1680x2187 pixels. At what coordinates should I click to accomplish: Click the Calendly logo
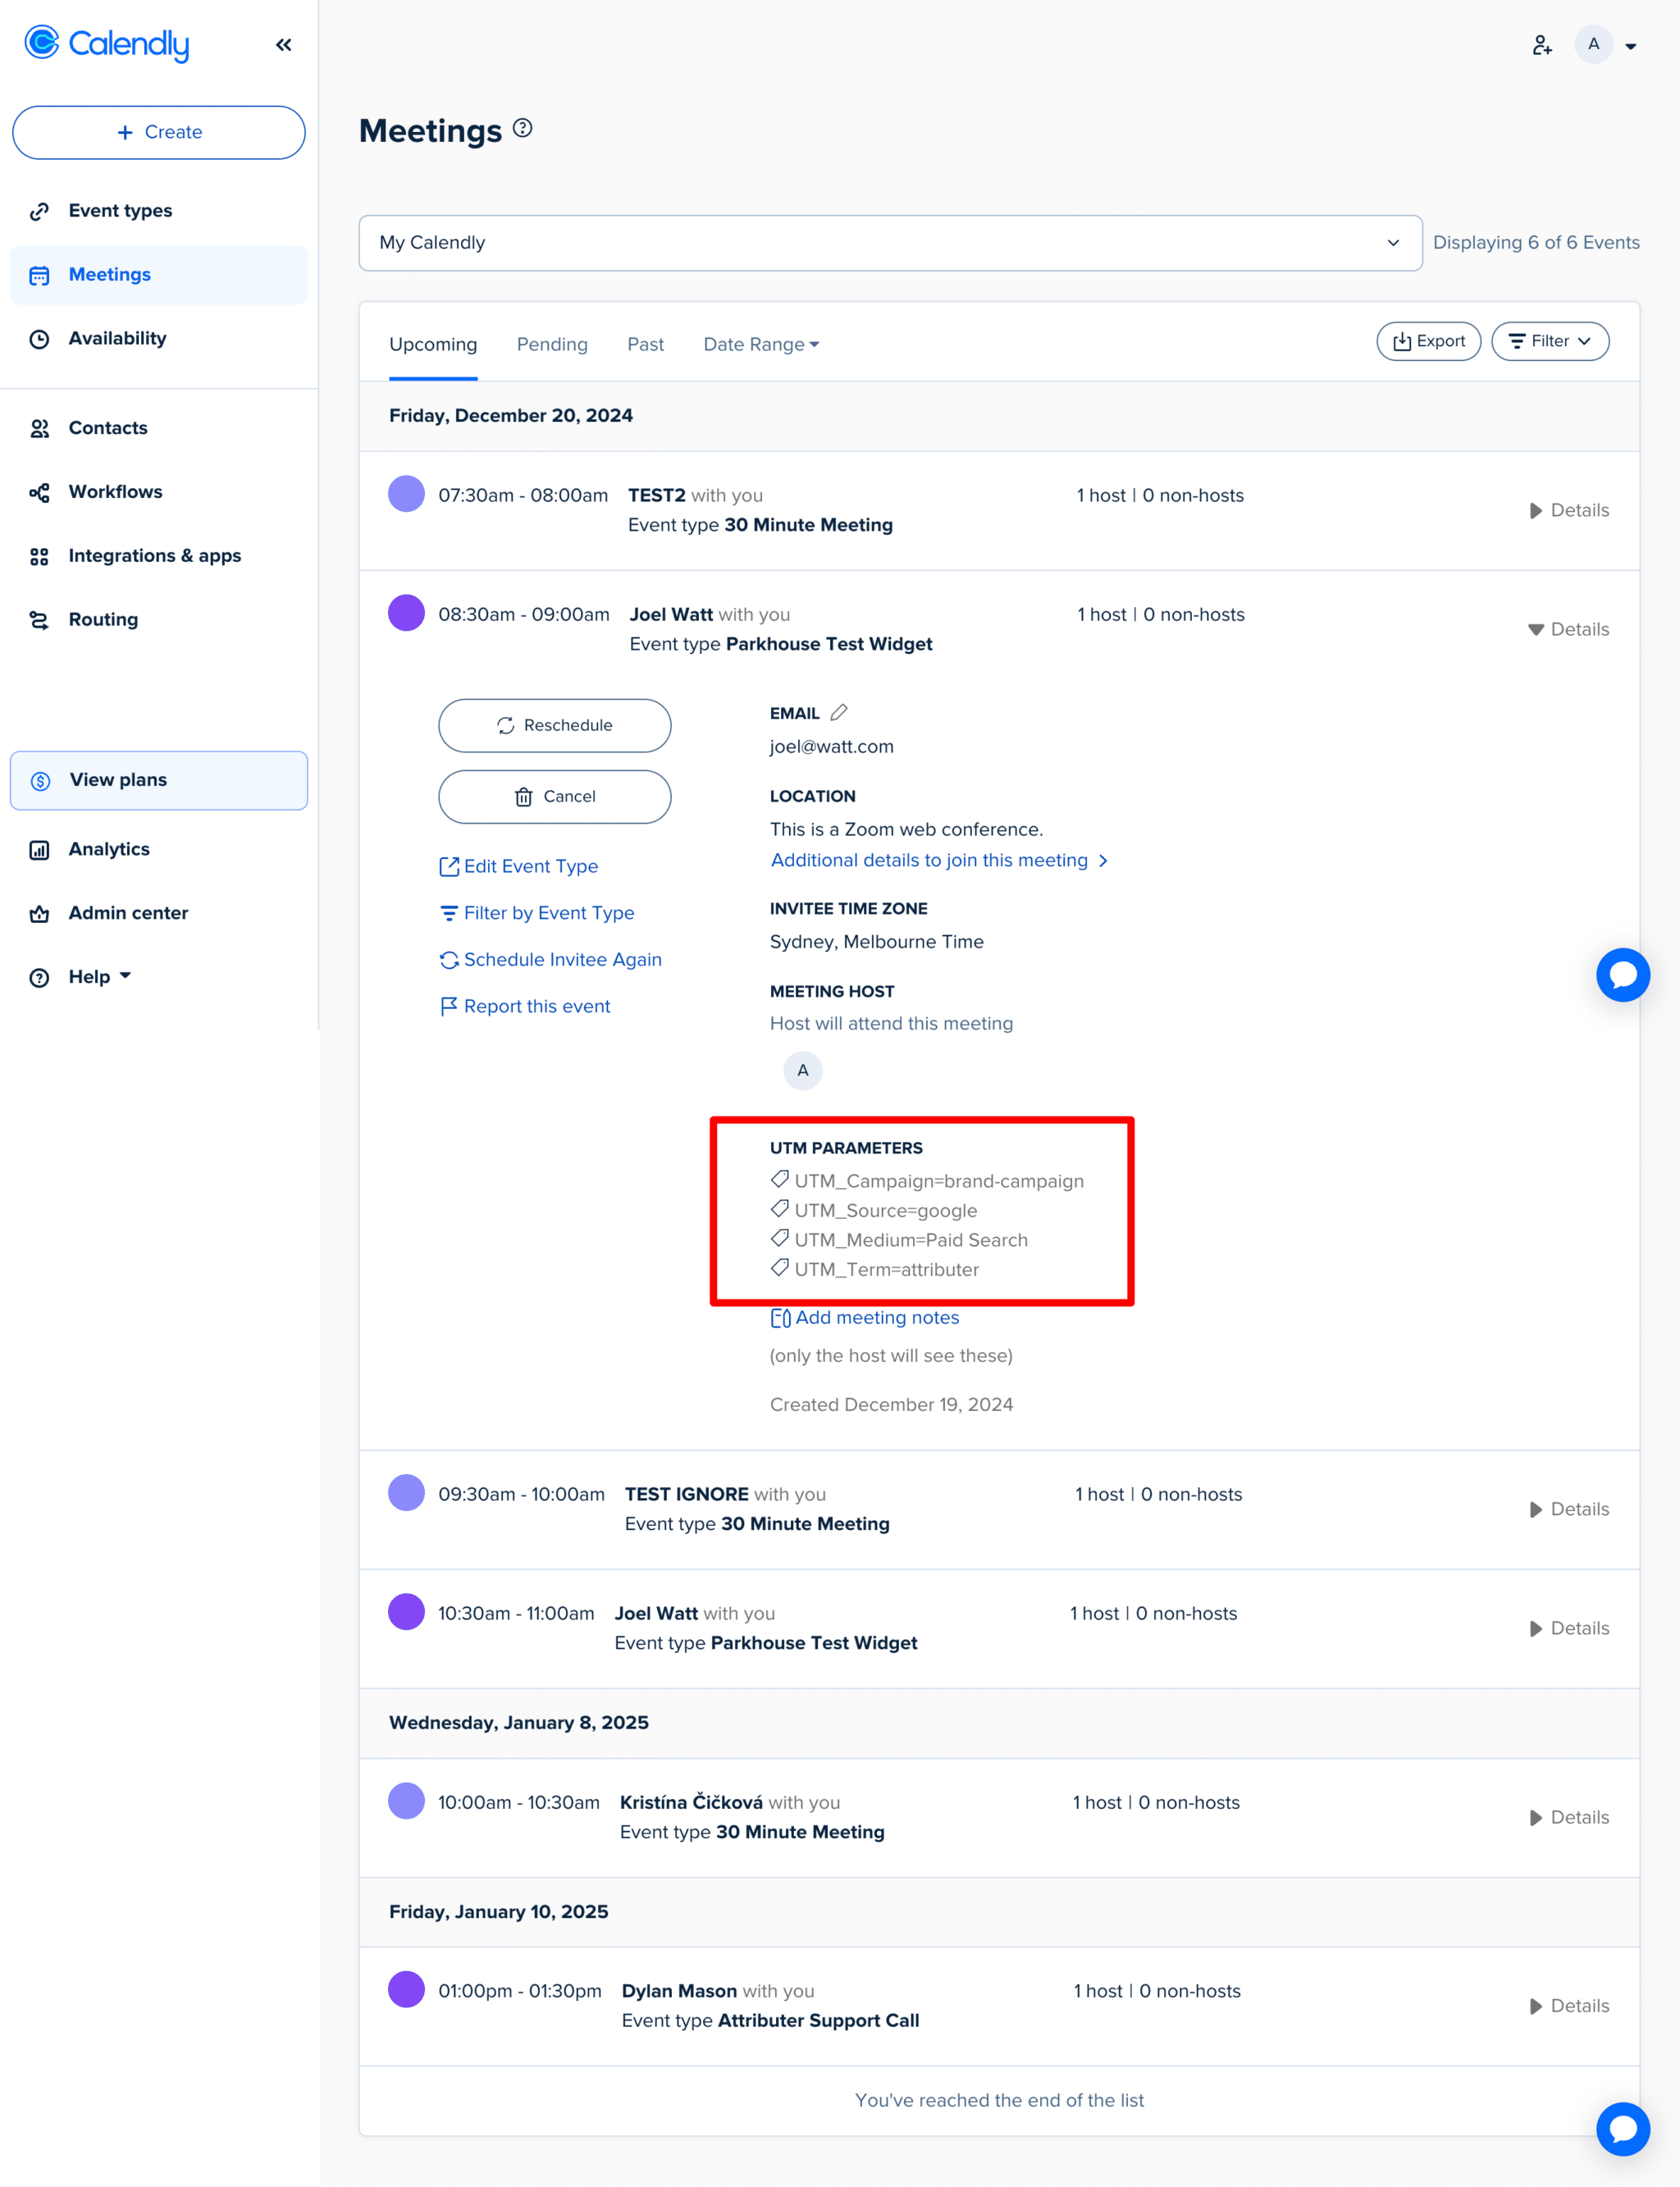coord(107,43)
